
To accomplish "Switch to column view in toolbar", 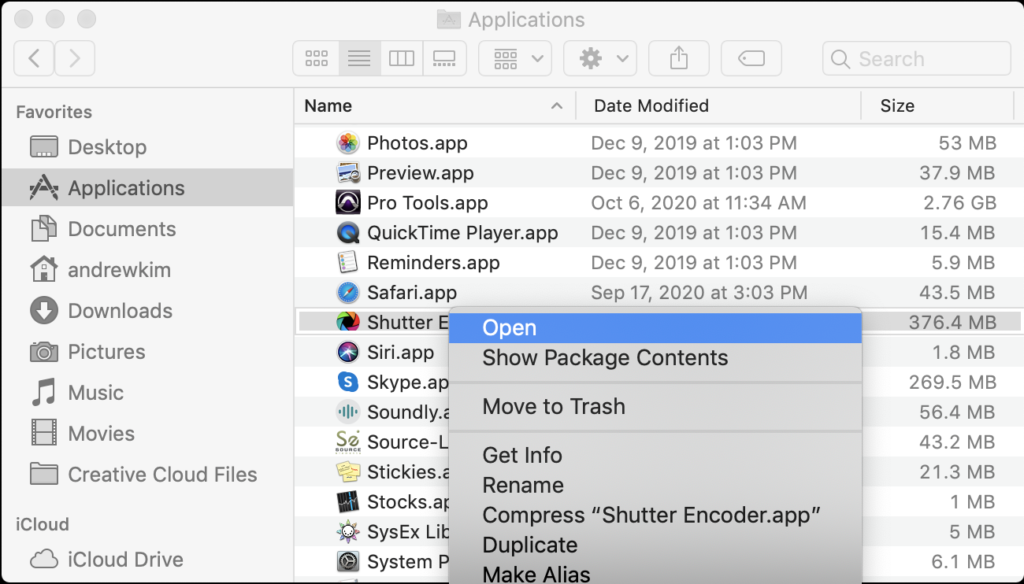I will click(x=401, y=59).
